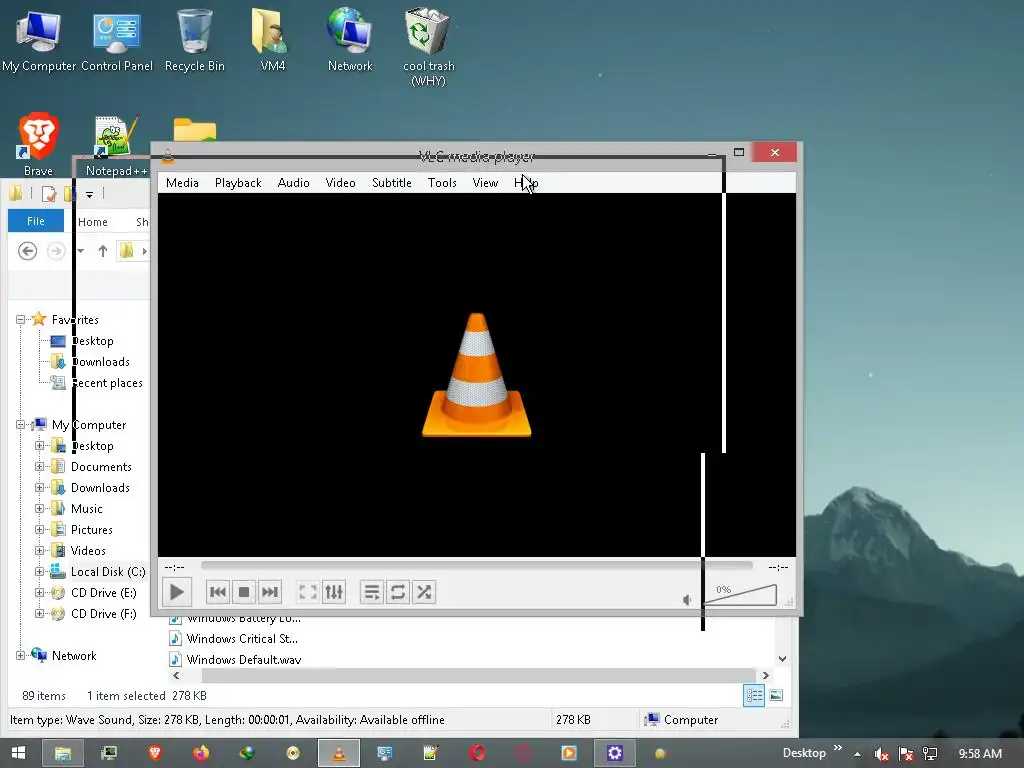
Task: Go back in File Explorer
Action: [27, 251]
